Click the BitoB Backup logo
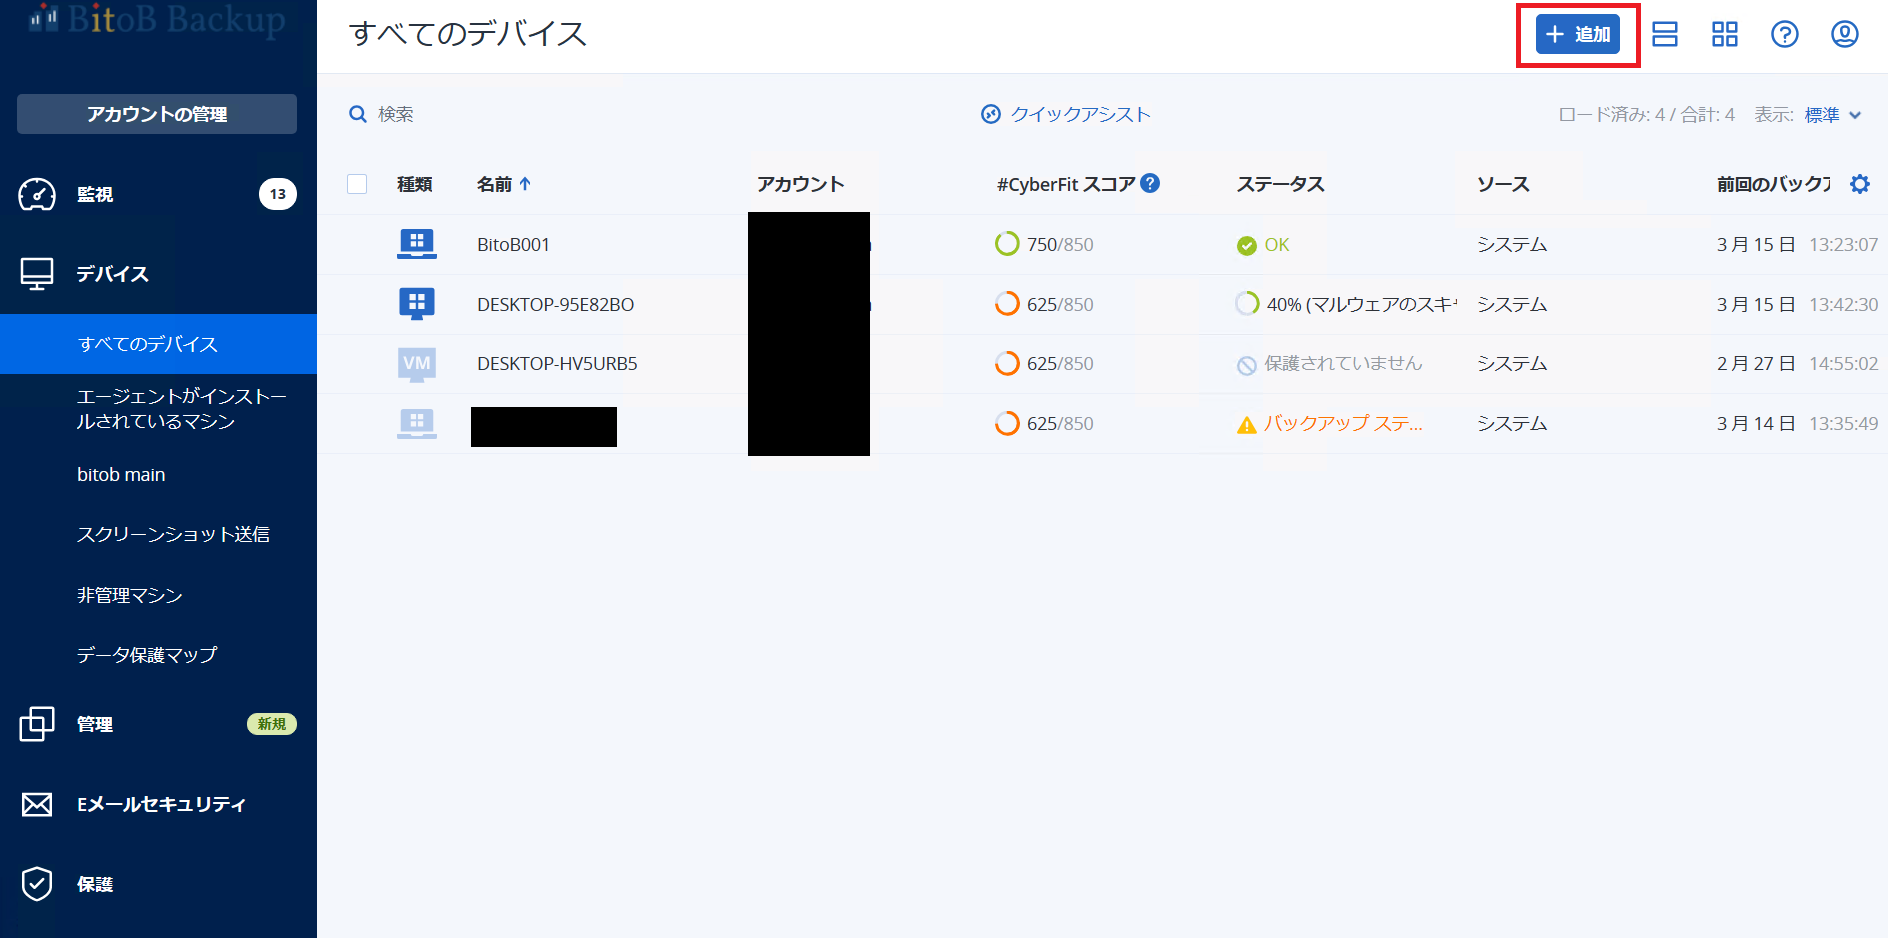The image size is (1888, 938). pos(158,19)
